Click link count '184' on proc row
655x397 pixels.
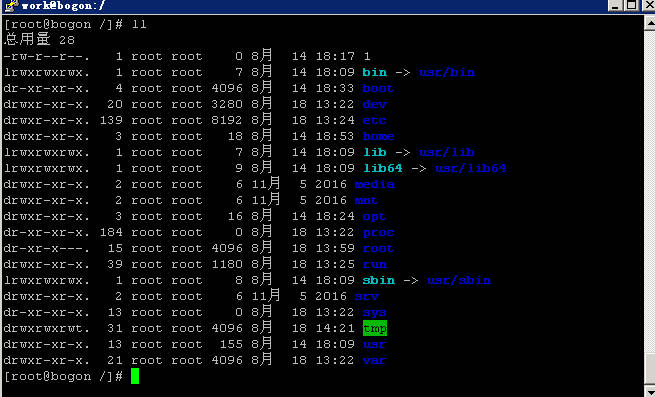111,232
